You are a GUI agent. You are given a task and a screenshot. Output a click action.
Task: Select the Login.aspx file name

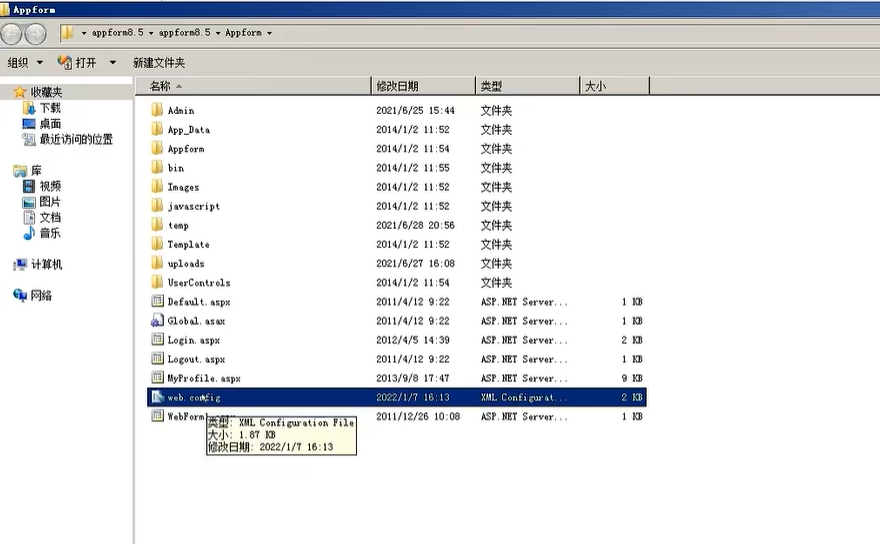click(194, 340)
